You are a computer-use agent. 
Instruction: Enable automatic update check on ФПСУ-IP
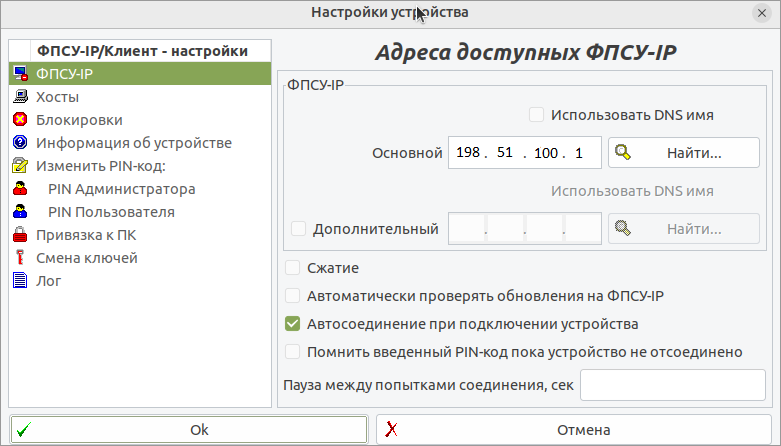coord(293,296)
